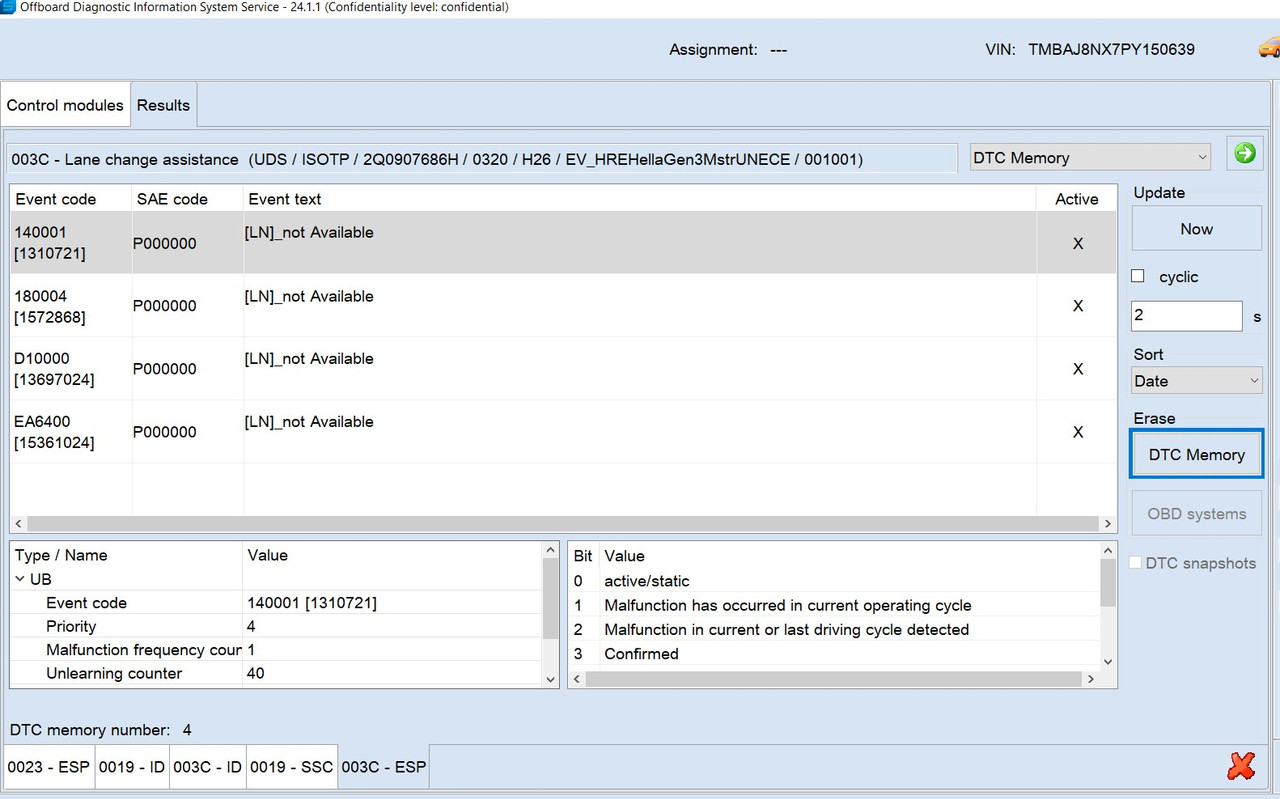This screenshot has width=1280, height=799.
Task: Click the Unlearning counter row
Action: [277, 673]
